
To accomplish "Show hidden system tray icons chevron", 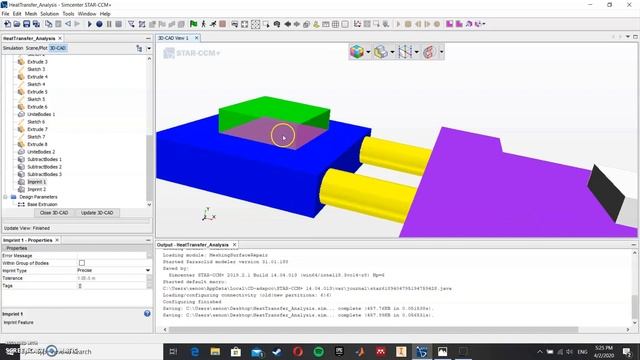I will tap(540, 352).
